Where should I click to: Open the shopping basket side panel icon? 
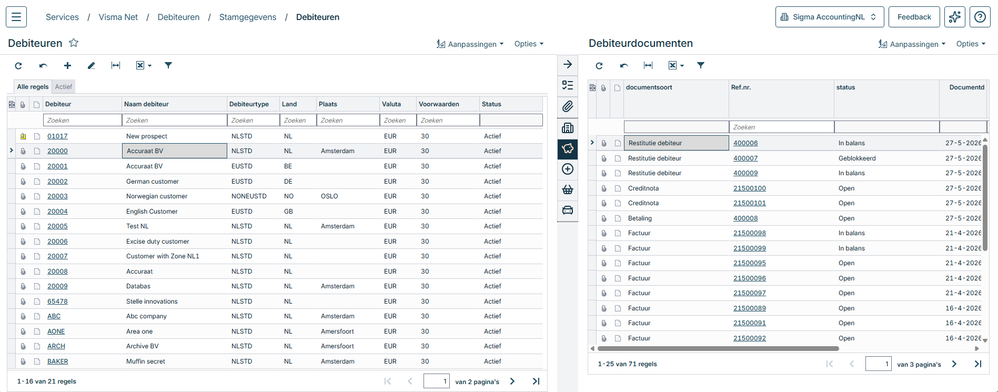[x=568, y=190]
